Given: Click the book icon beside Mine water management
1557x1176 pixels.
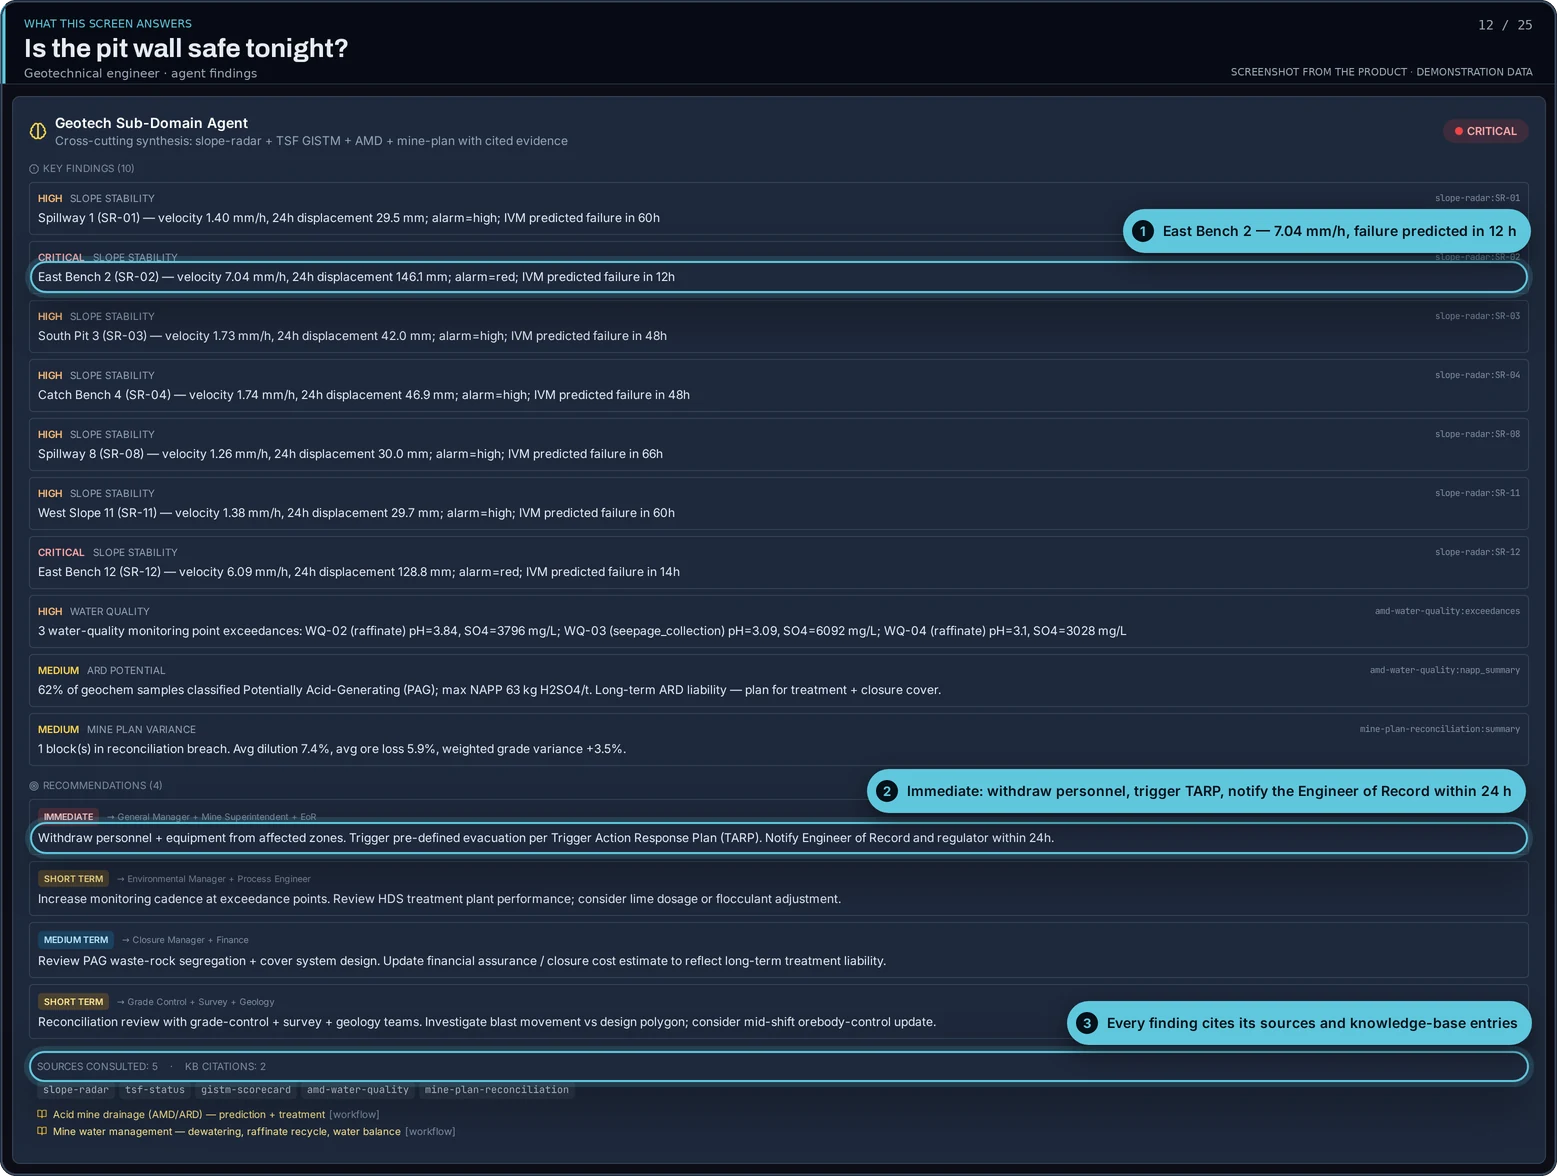Looking at the screenshot, I should (42, 1132).
